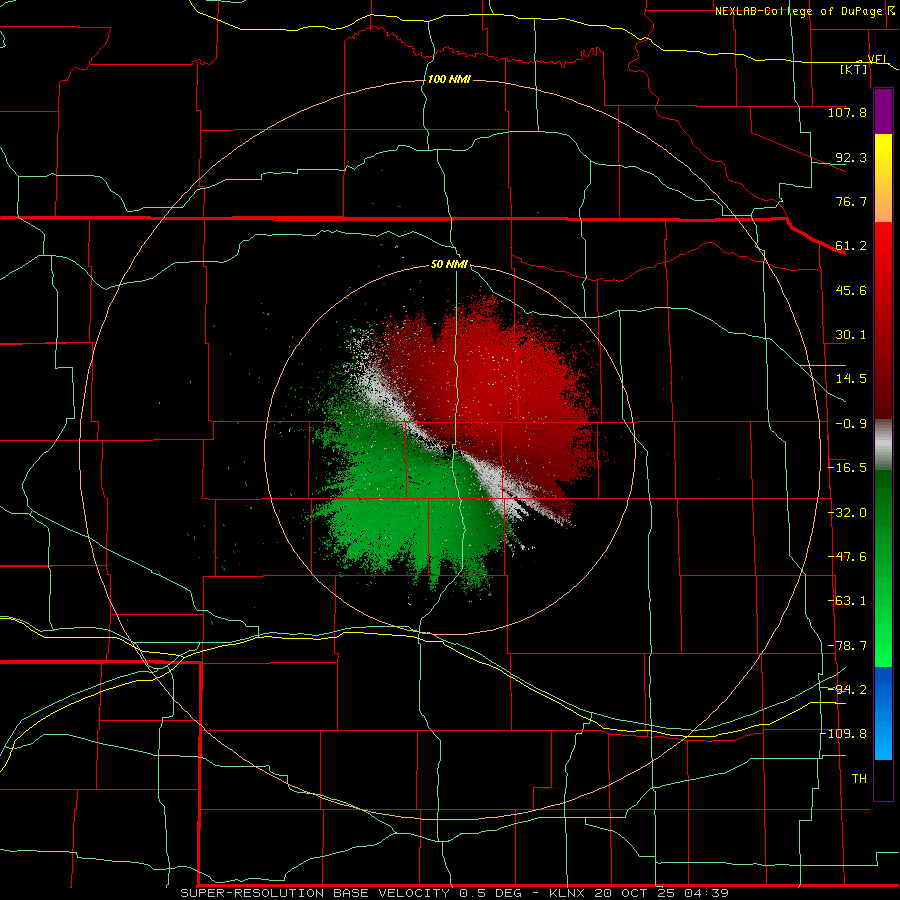This screenshot has width=900, height=900.
Task: Click the -94.2 scale value
Action: click(848, 690)
